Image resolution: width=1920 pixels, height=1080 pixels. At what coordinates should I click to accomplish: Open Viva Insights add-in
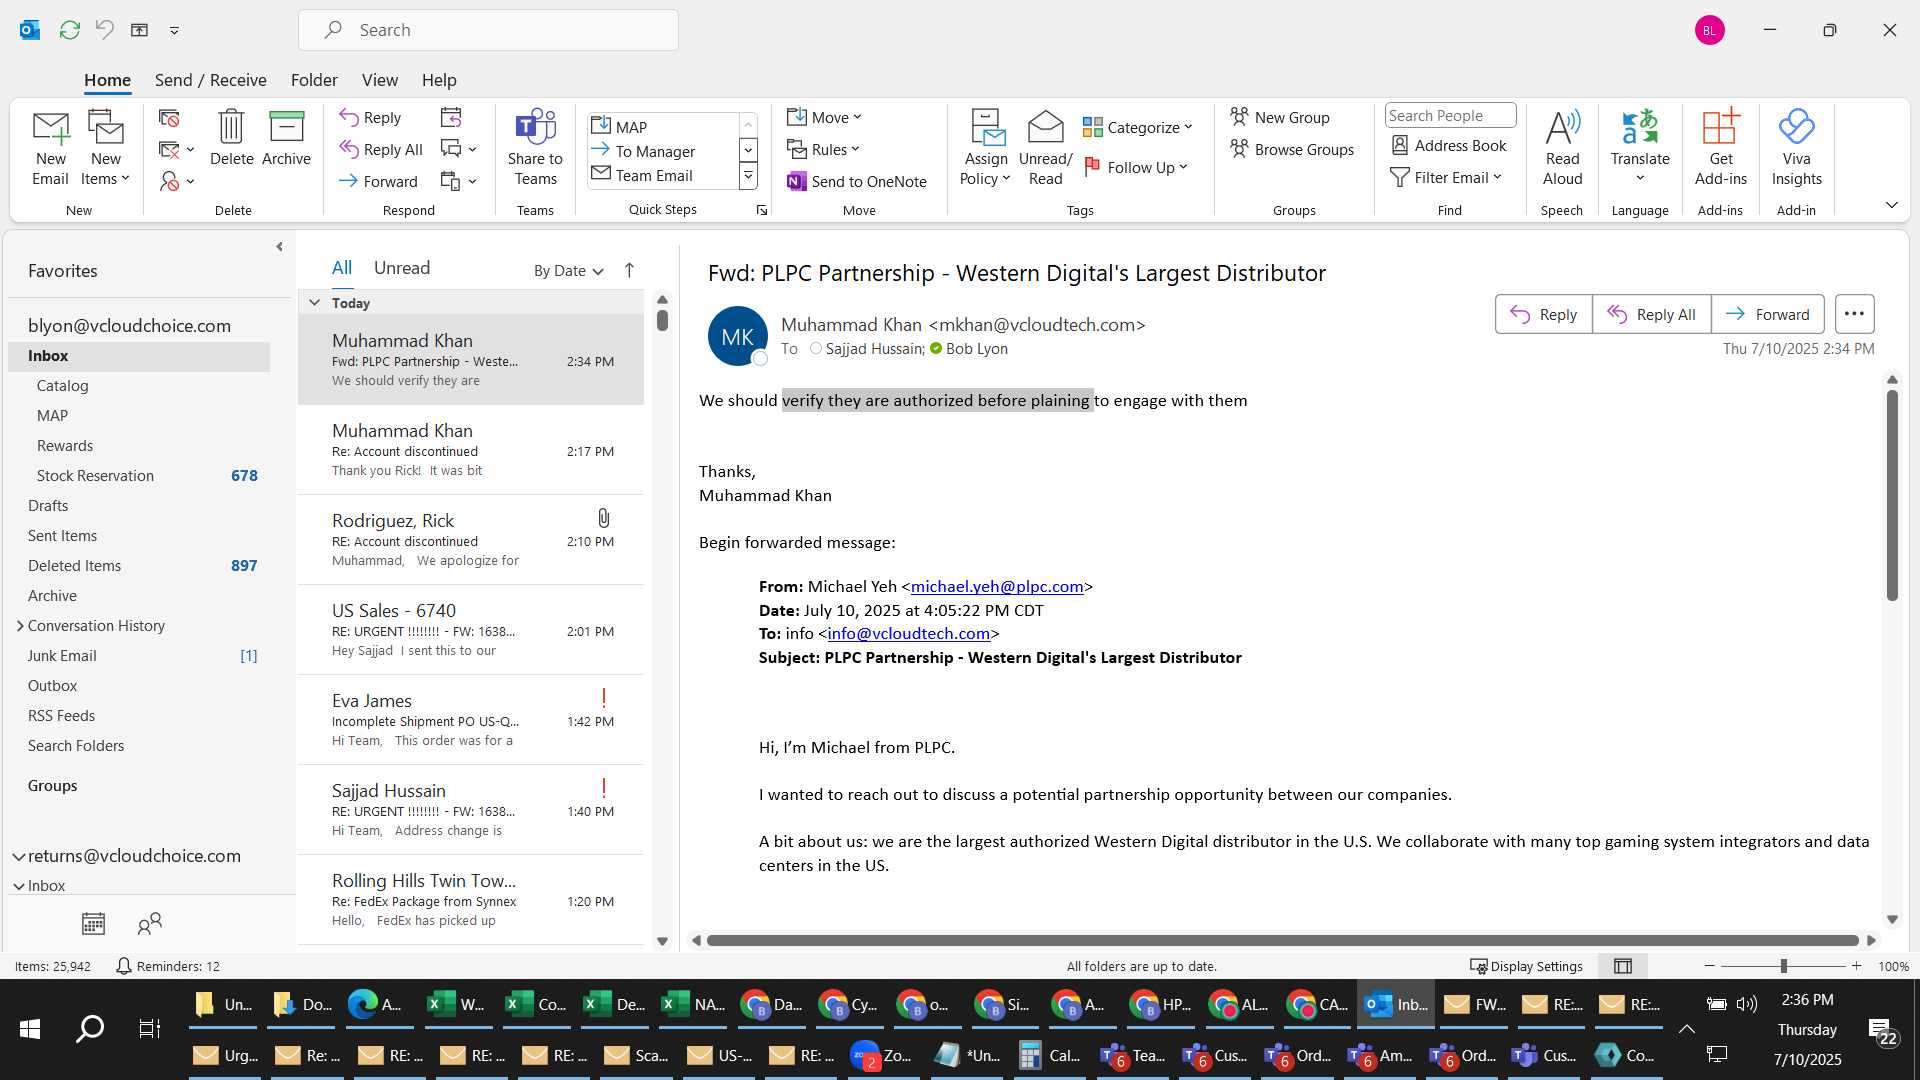[x=1796, y=148]
